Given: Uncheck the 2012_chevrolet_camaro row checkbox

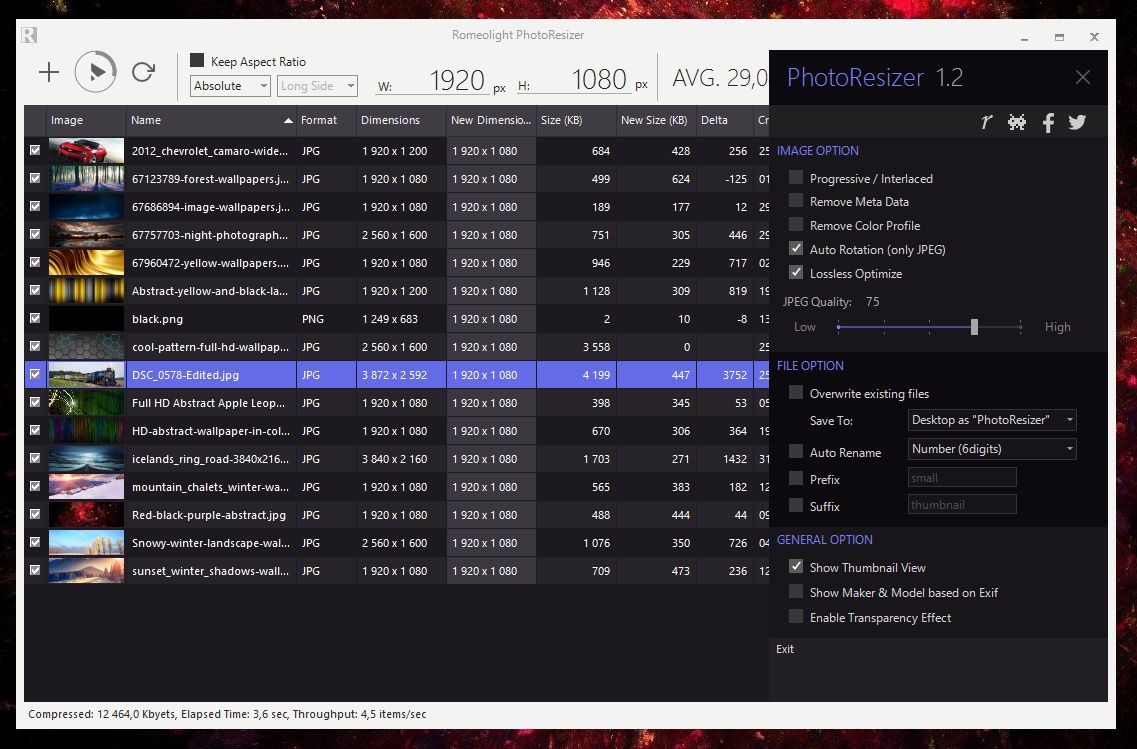Looking at the screenshot, I should point(35,150).
